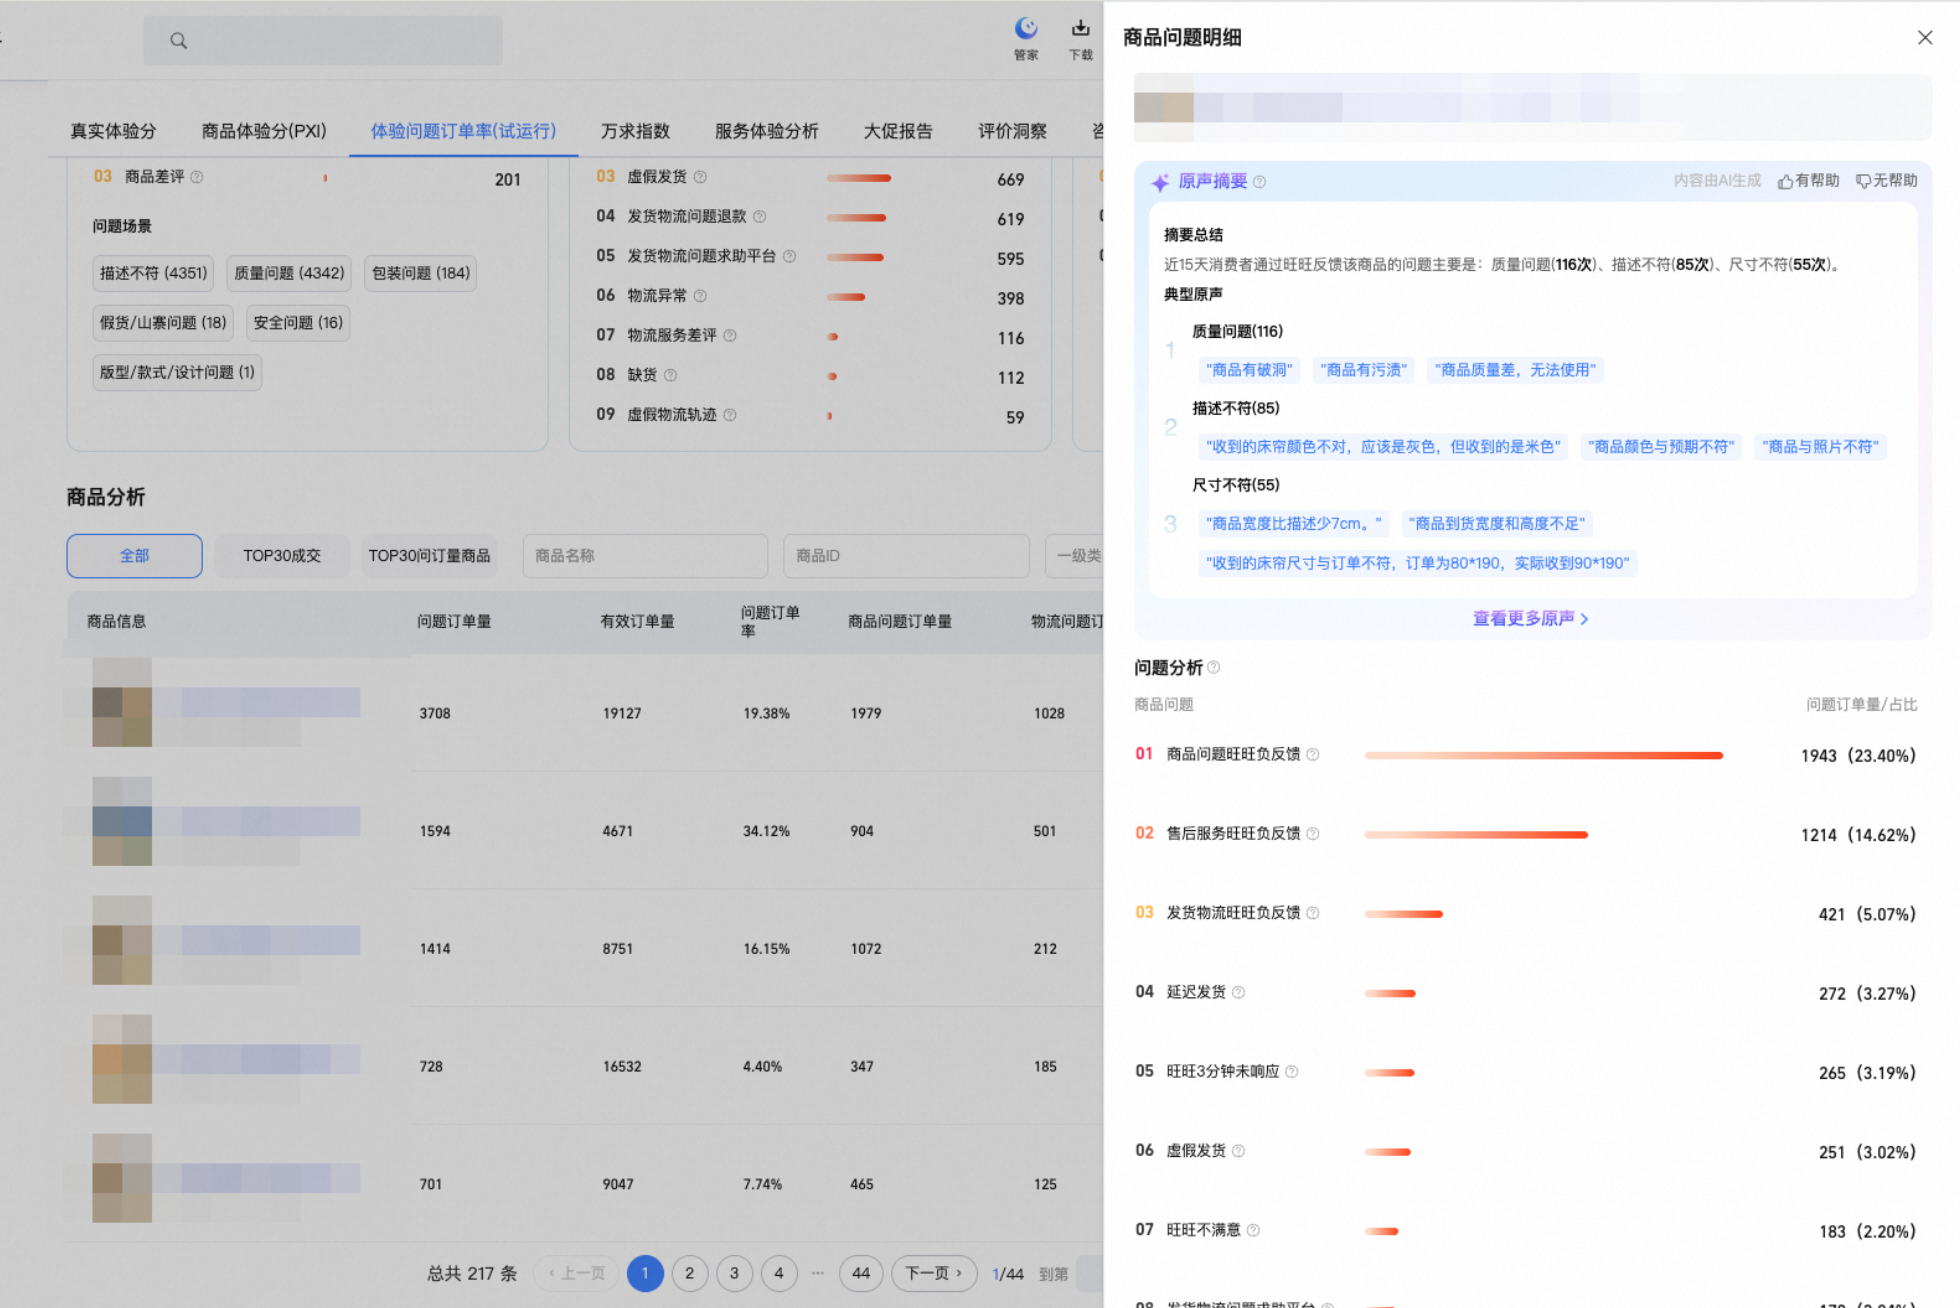
Task: Click the 售后服务旺旺负反馈 progress bar
Action: click(x=1476, y=834)
